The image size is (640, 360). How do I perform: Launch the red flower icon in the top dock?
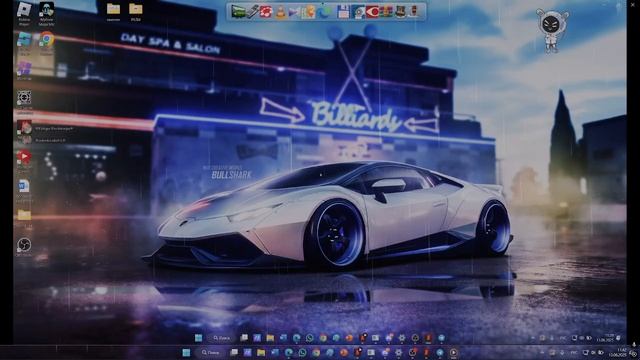(266, 11)
